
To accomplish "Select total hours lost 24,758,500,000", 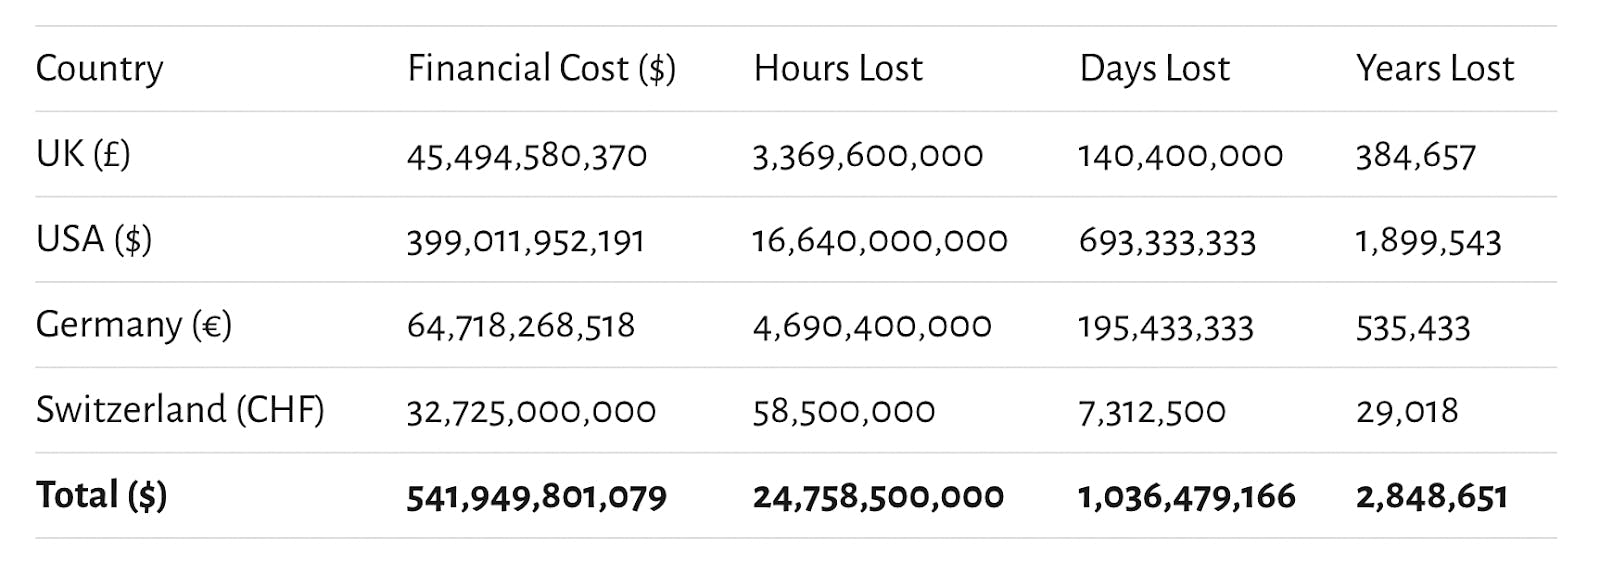I will [x=878, y=498].
